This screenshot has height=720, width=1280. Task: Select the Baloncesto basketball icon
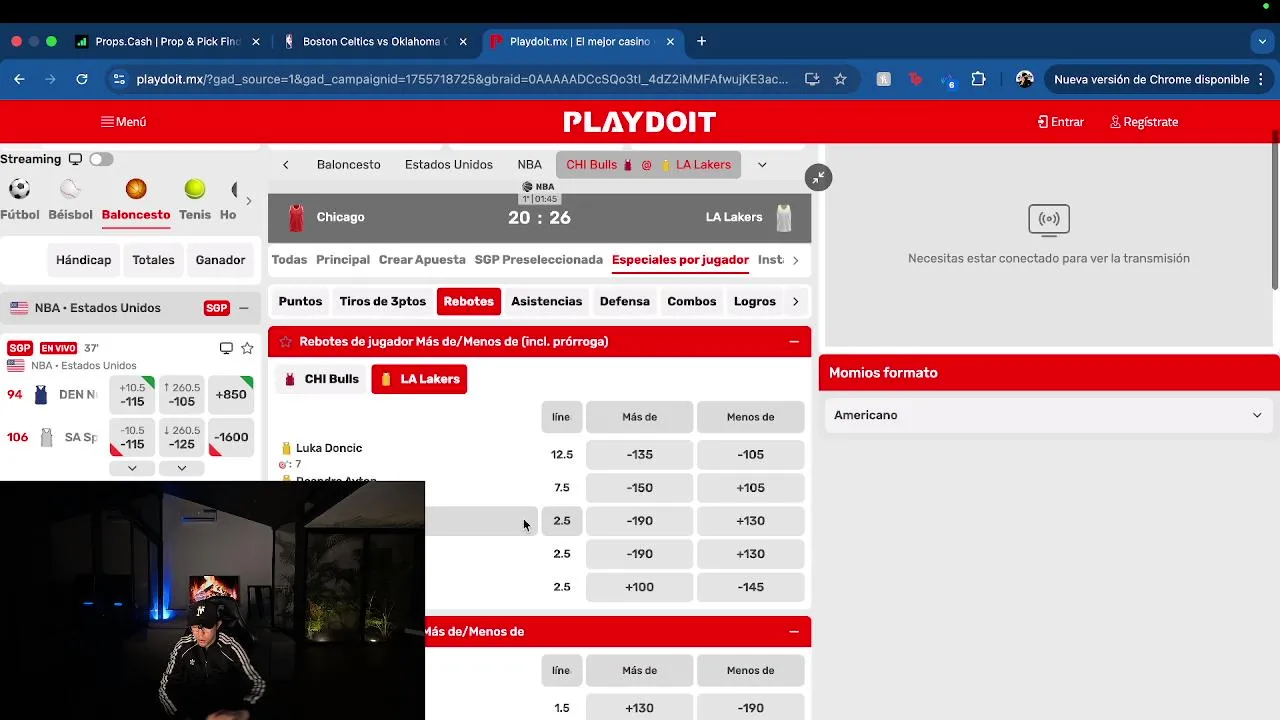click(136, 189)
